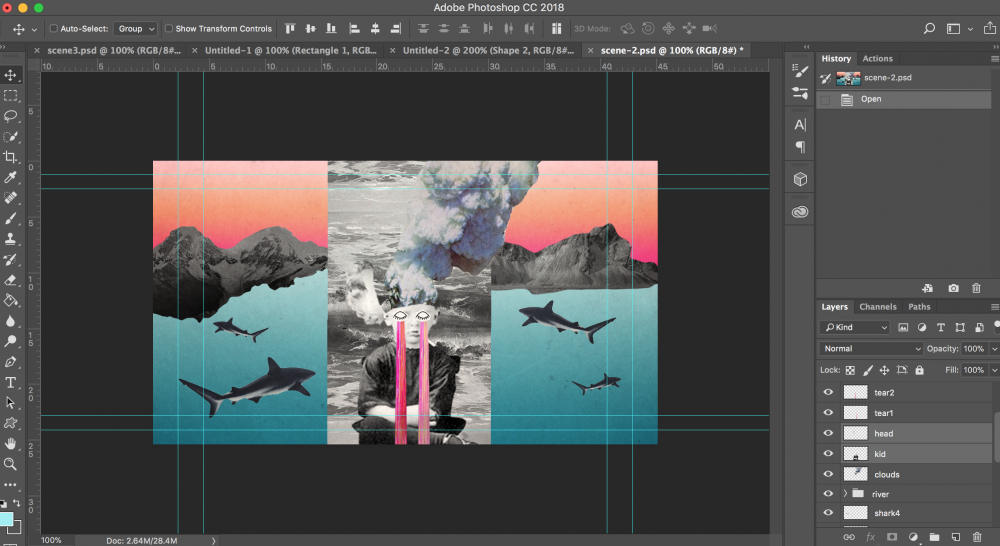Select the Pen tool
The height and width of the screenshot is (546, 1000).
point(10,362)
